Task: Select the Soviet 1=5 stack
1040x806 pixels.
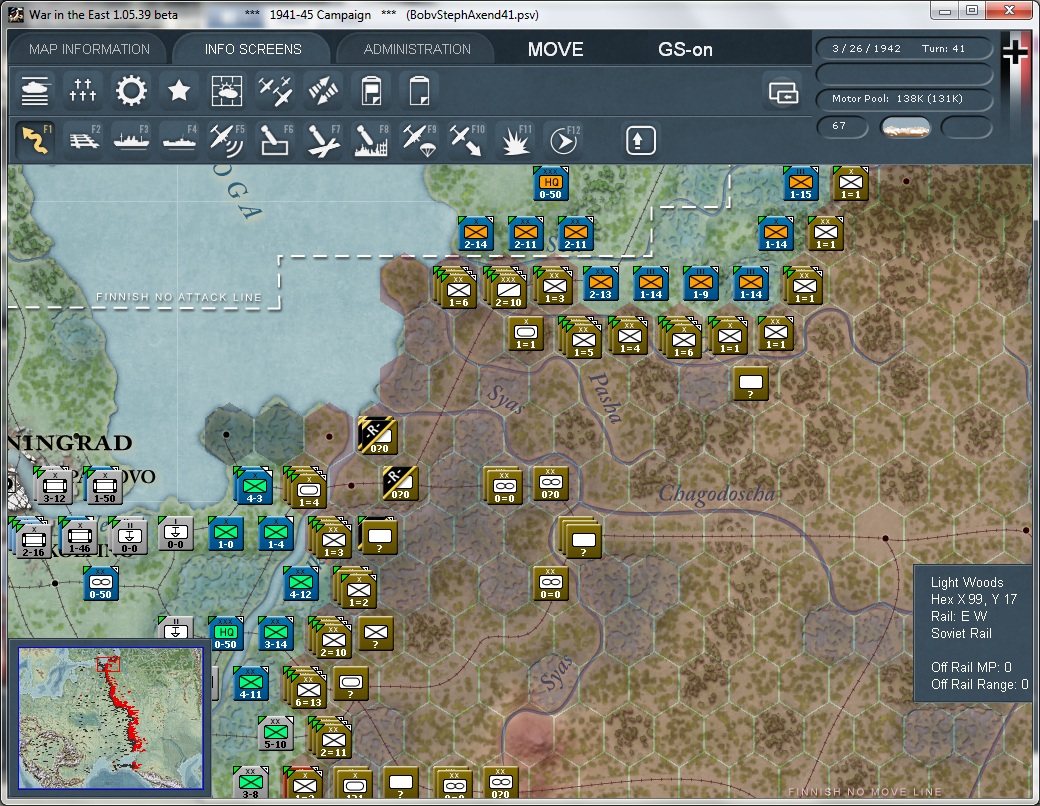Action: [582, 338]
